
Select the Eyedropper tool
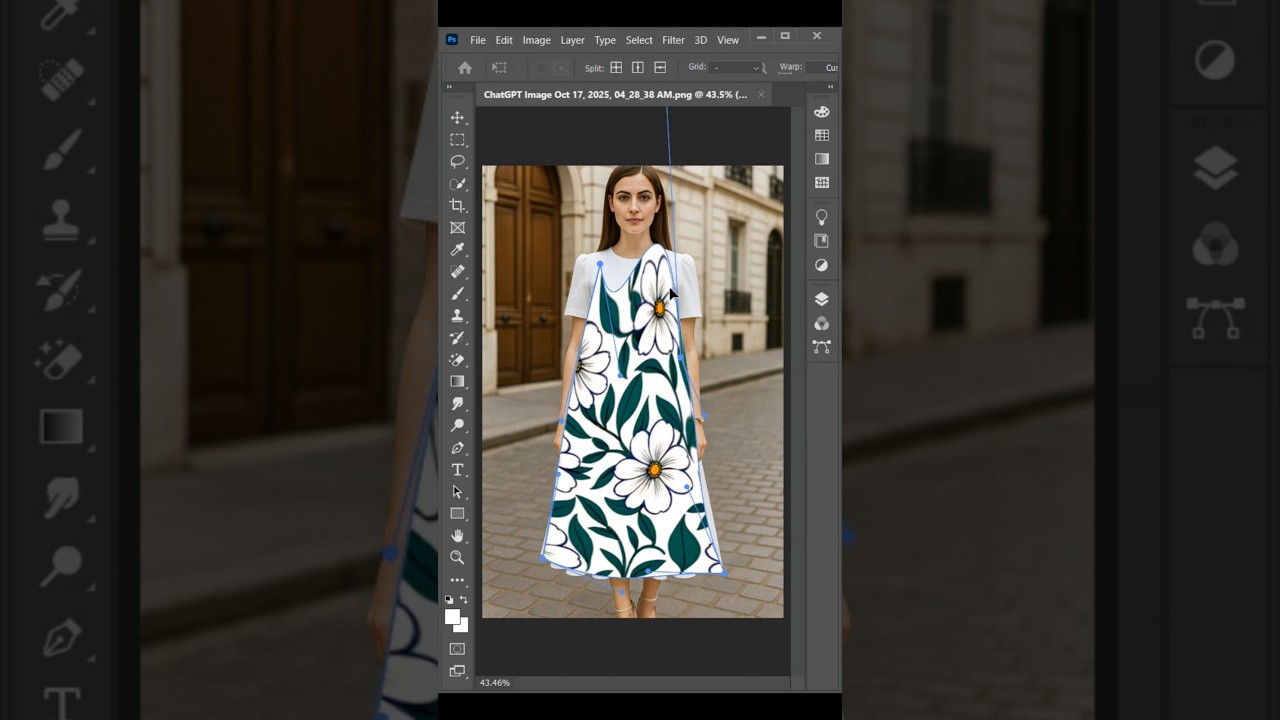click(x=457, y=250)
